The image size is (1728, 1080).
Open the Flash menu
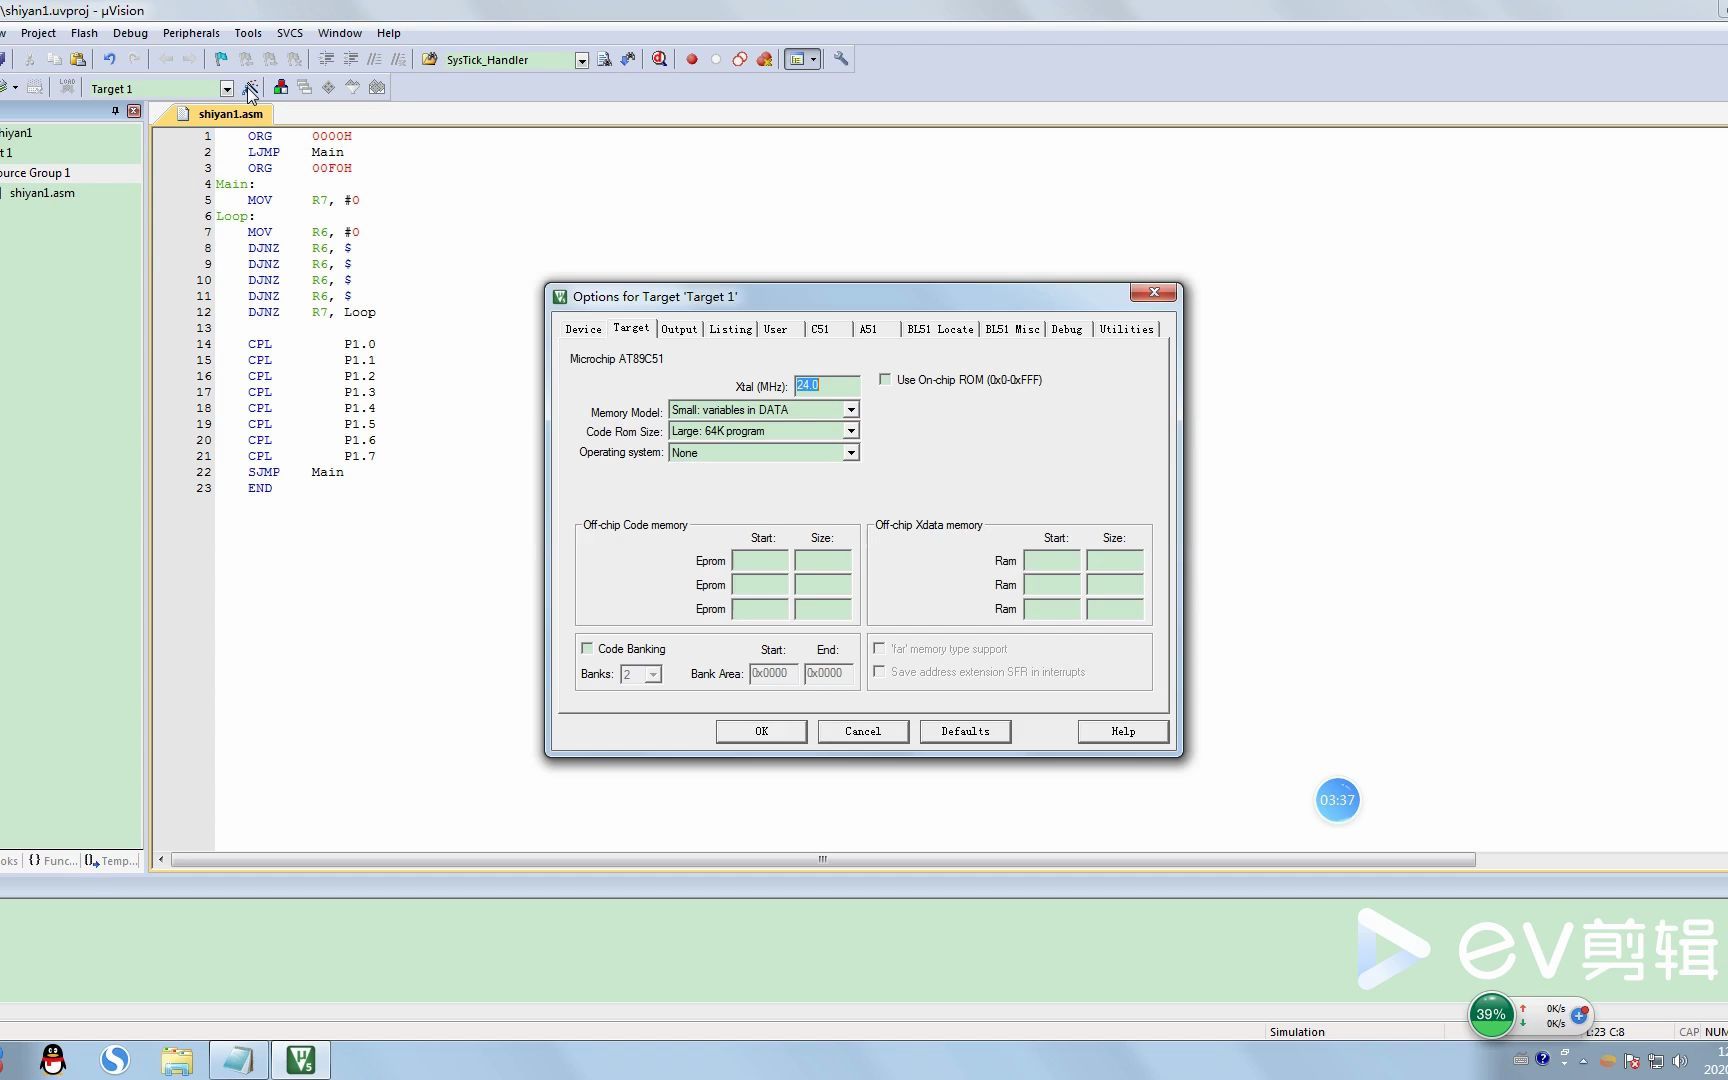coord(84,33)
